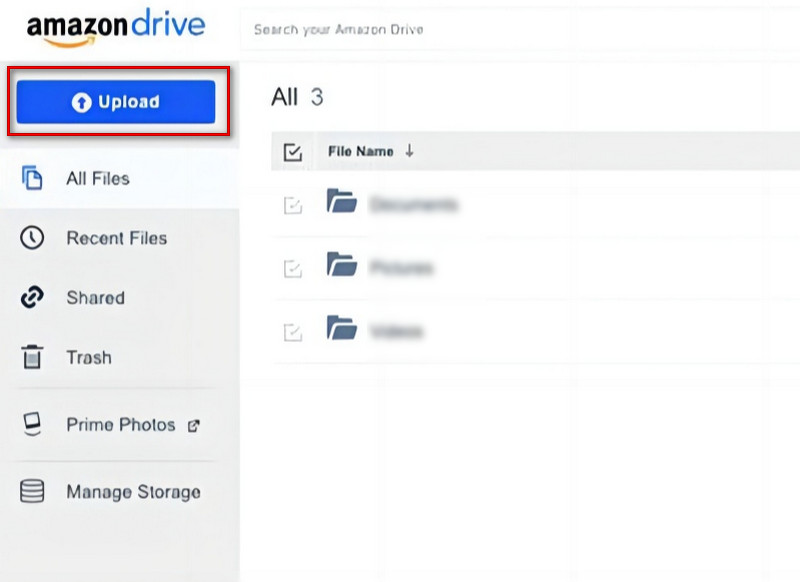Open the Shared section
Viewport: 800px width, 582px height.
pos(119,297)
